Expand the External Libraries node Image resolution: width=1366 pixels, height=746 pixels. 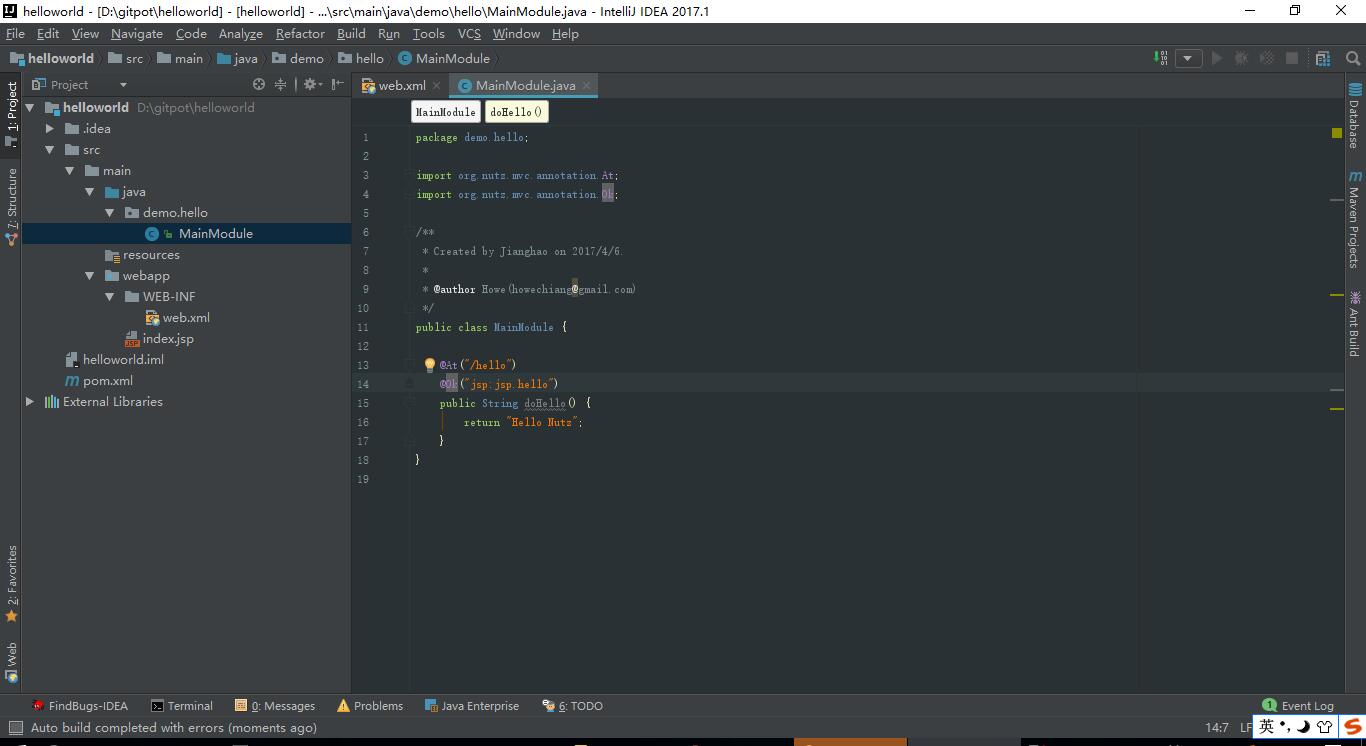[30, 402]
